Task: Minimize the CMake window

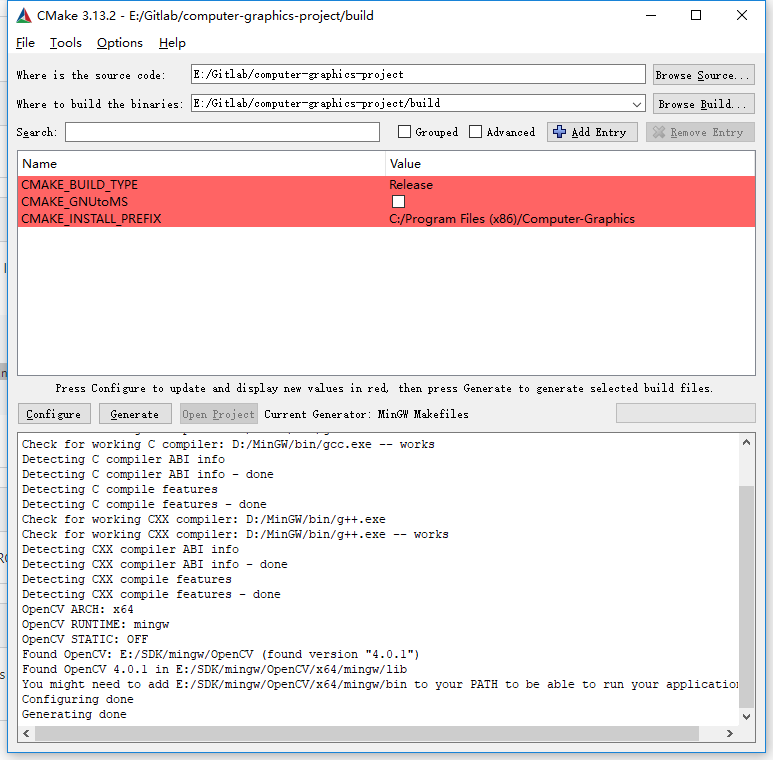Action: (651, 15)
